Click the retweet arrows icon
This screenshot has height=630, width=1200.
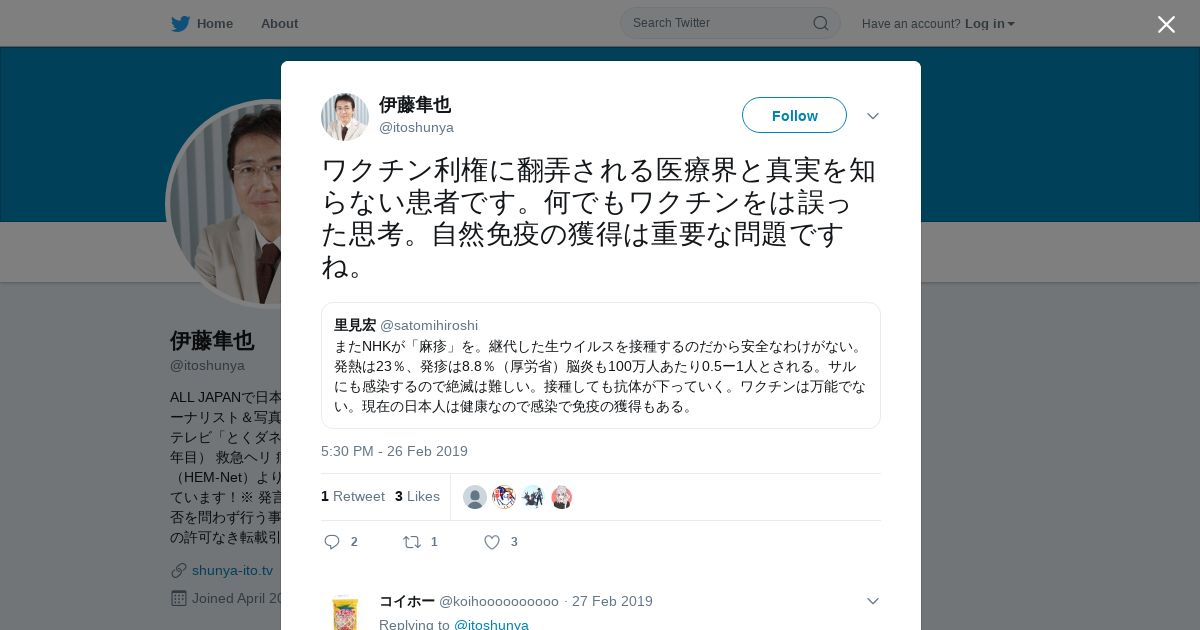pyautogui.click(x=412, y=542)
